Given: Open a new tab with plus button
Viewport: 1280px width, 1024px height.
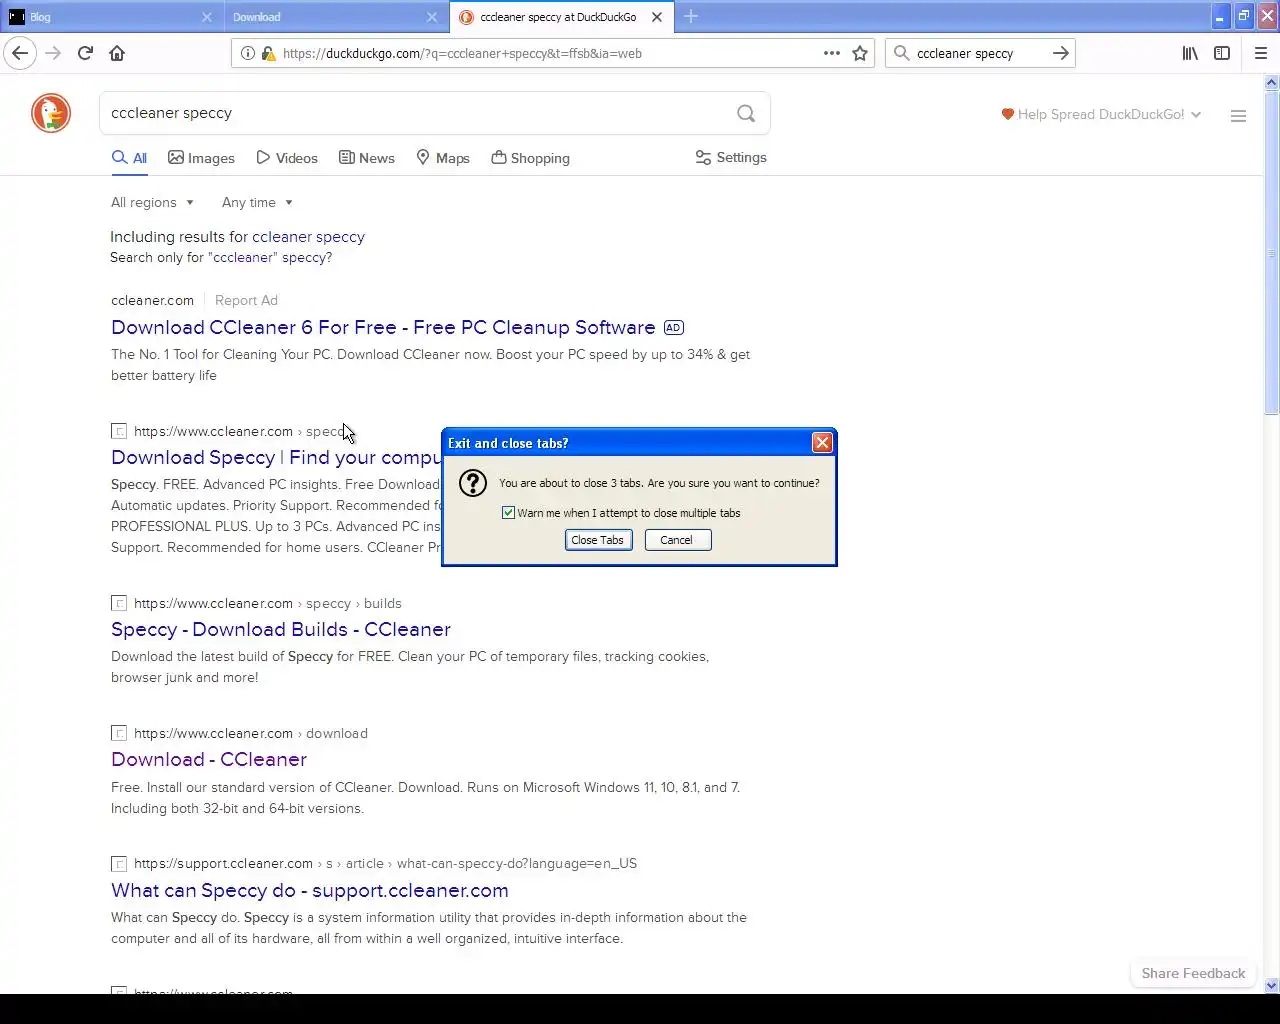Looking at the screenshot, I should click(691, 16).
